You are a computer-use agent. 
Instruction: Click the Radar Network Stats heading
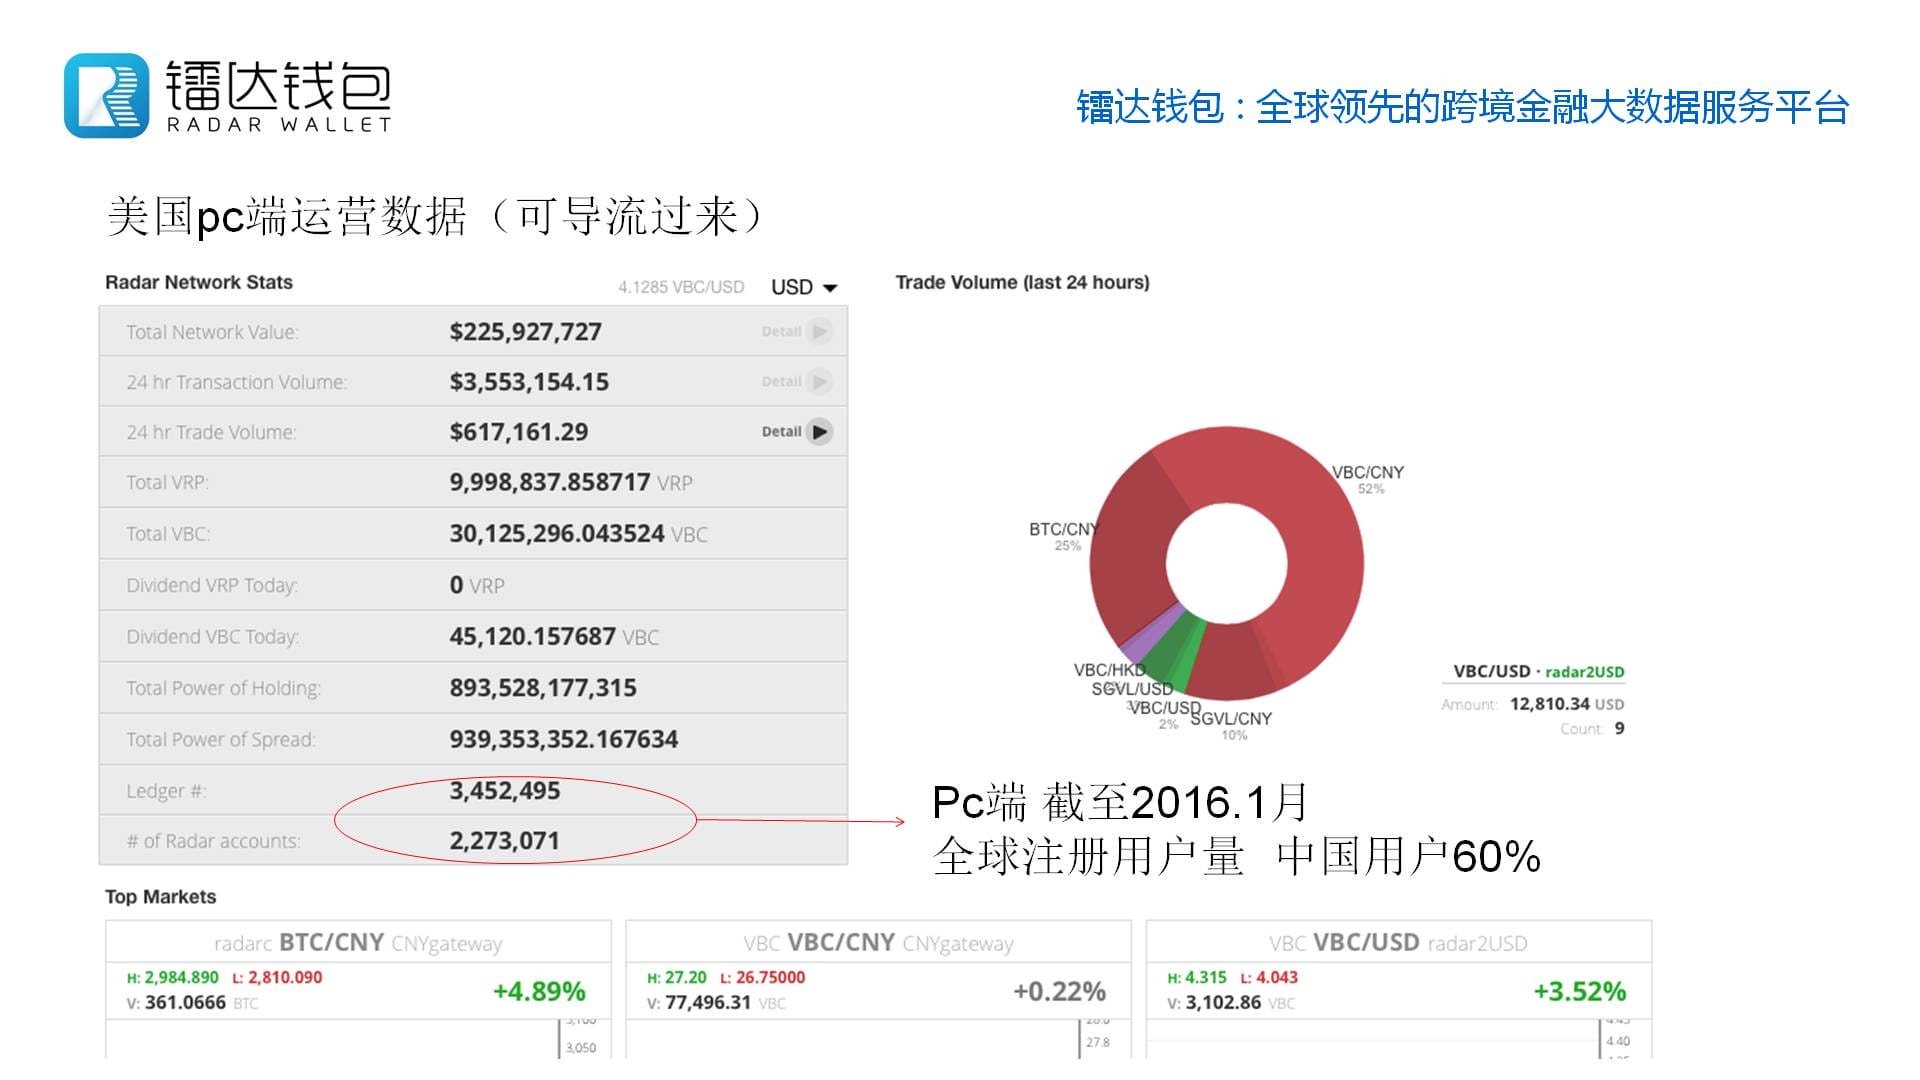(199, 282)
